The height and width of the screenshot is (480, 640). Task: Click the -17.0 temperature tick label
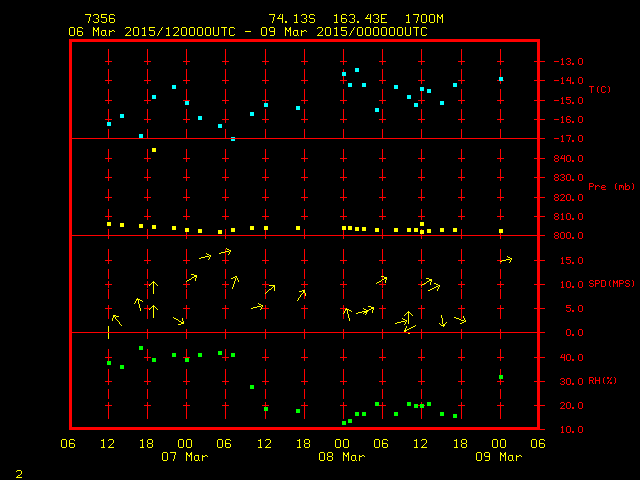[x=561, y=139]
